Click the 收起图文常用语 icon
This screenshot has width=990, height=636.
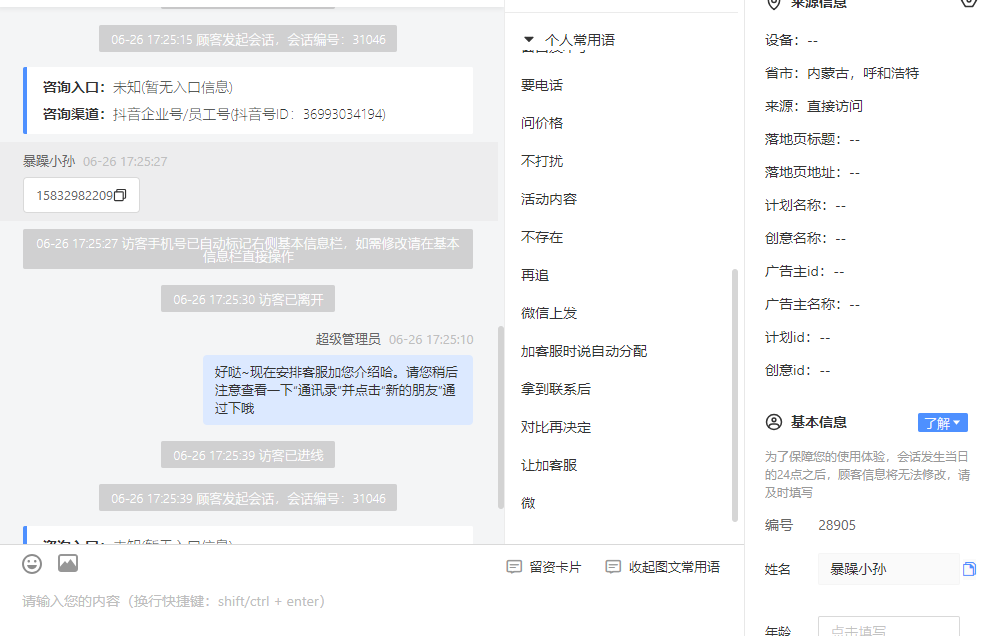click(612, 567)
